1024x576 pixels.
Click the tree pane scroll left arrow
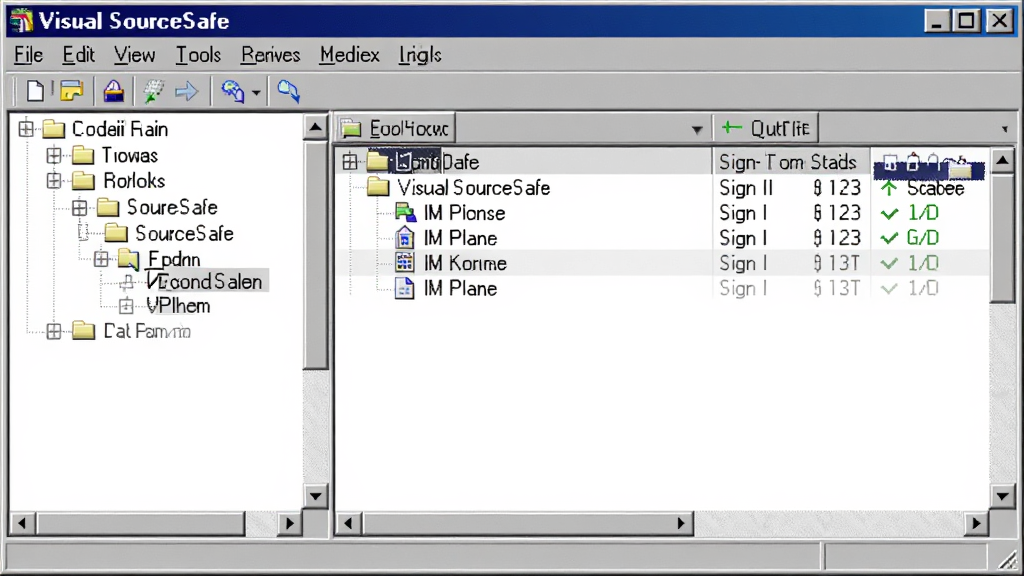coord(23,522)
